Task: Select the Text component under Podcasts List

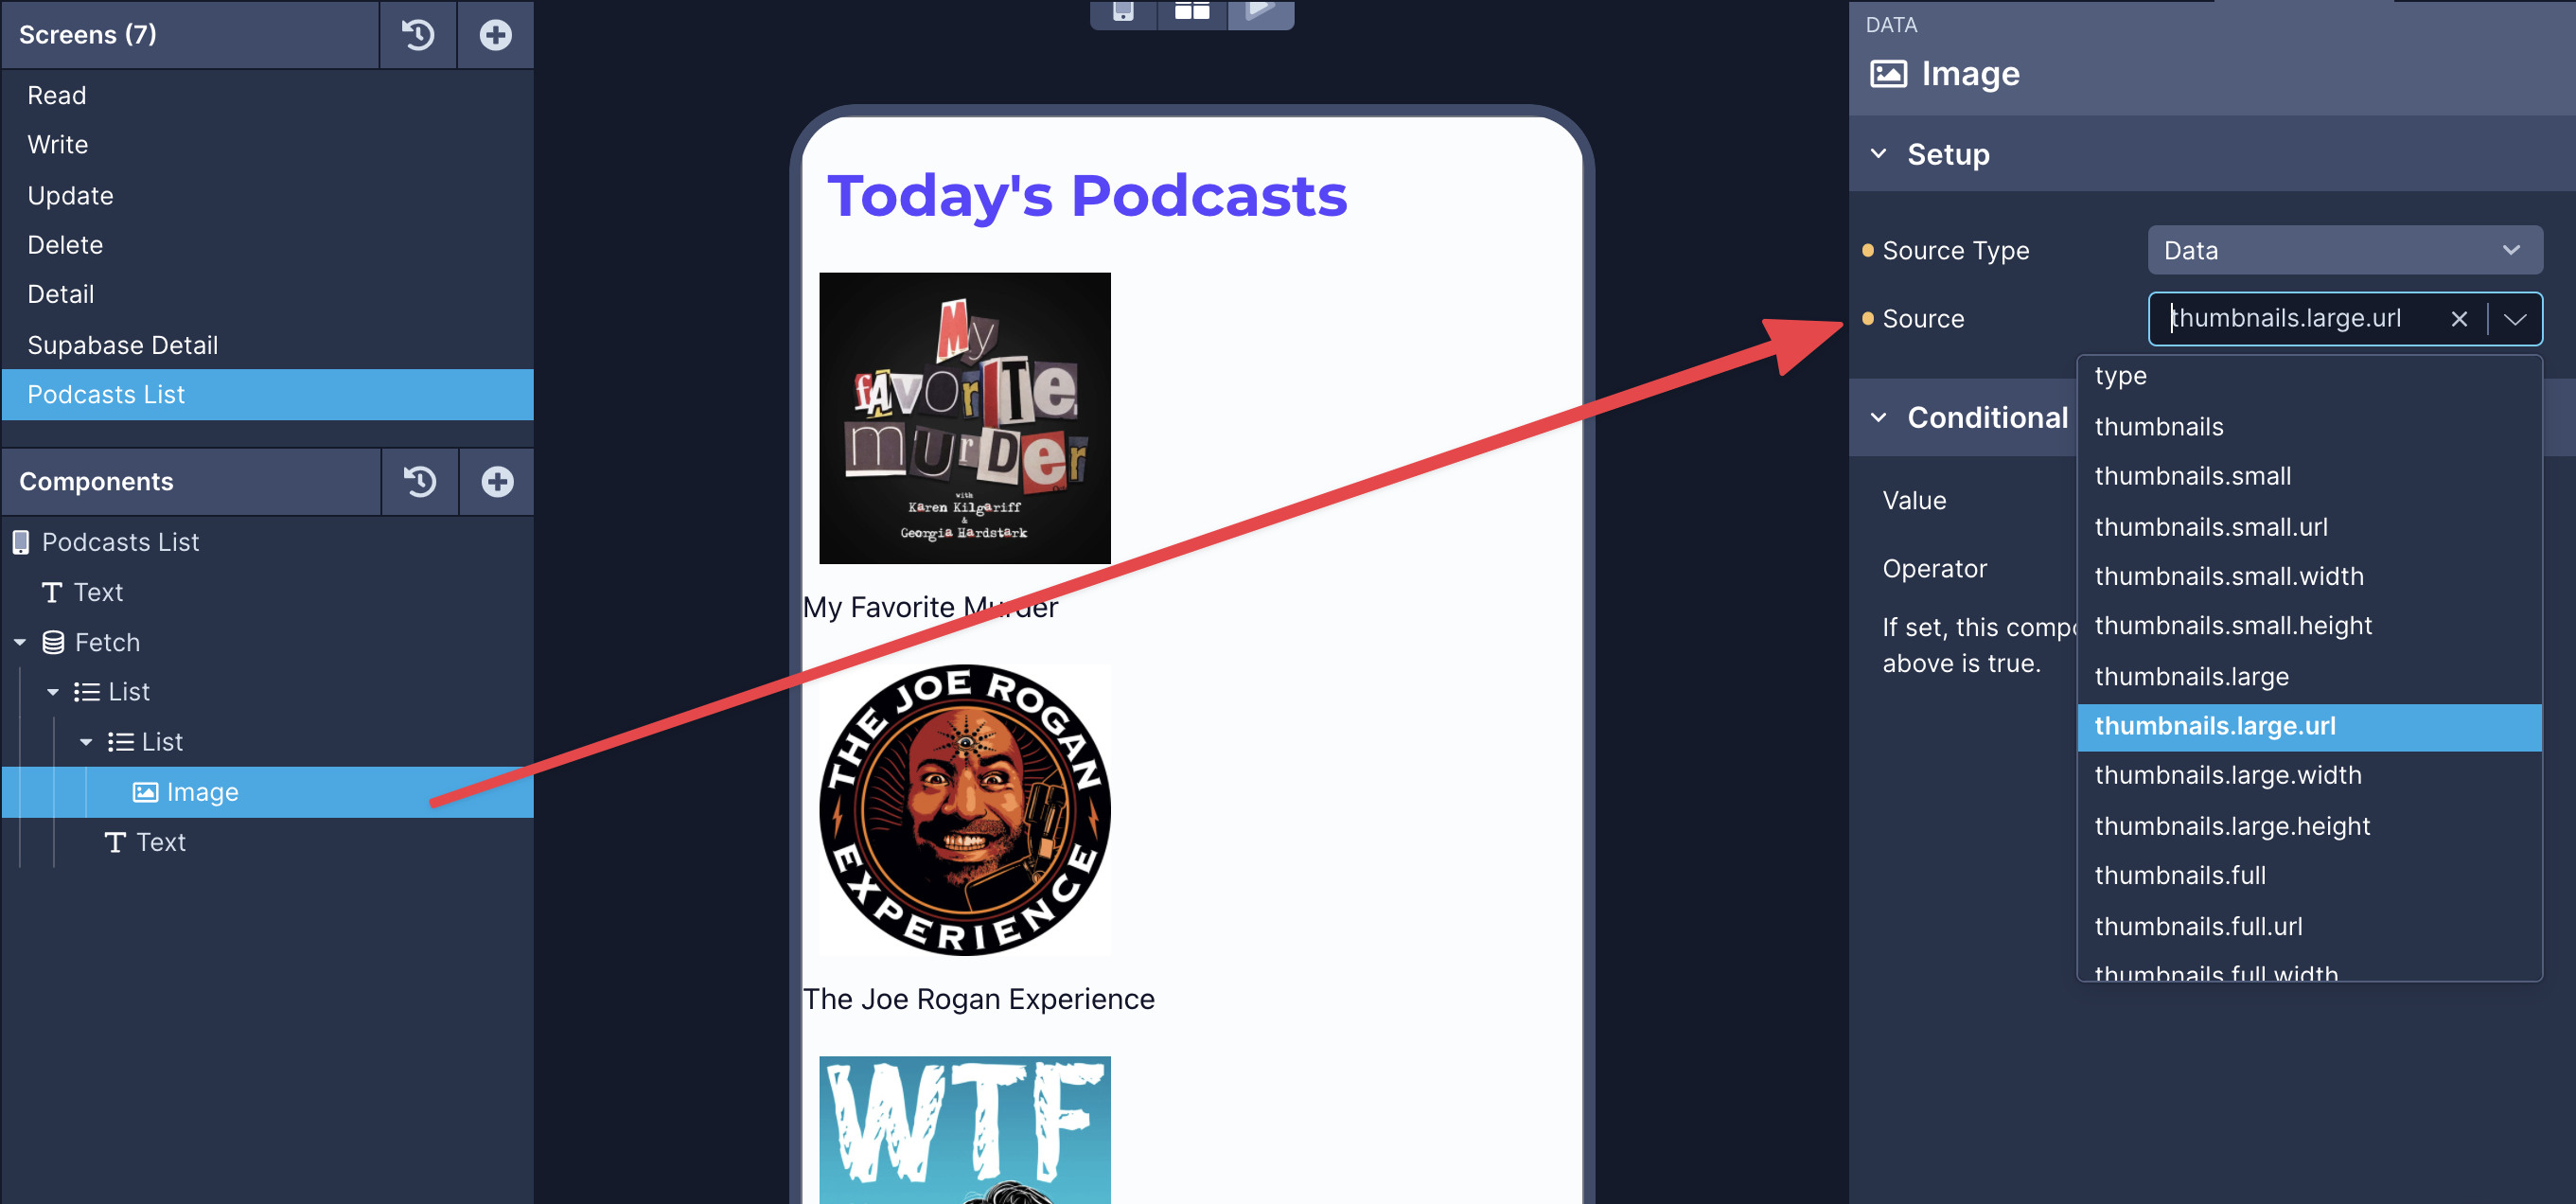Action: tap(83, 593)
